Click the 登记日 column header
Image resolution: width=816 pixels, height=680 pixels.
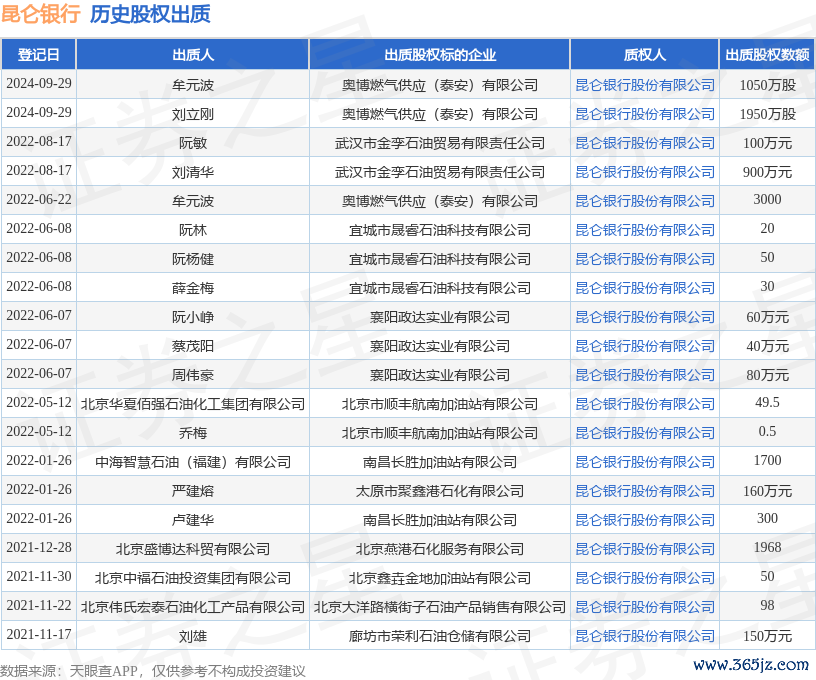[39, 55]
